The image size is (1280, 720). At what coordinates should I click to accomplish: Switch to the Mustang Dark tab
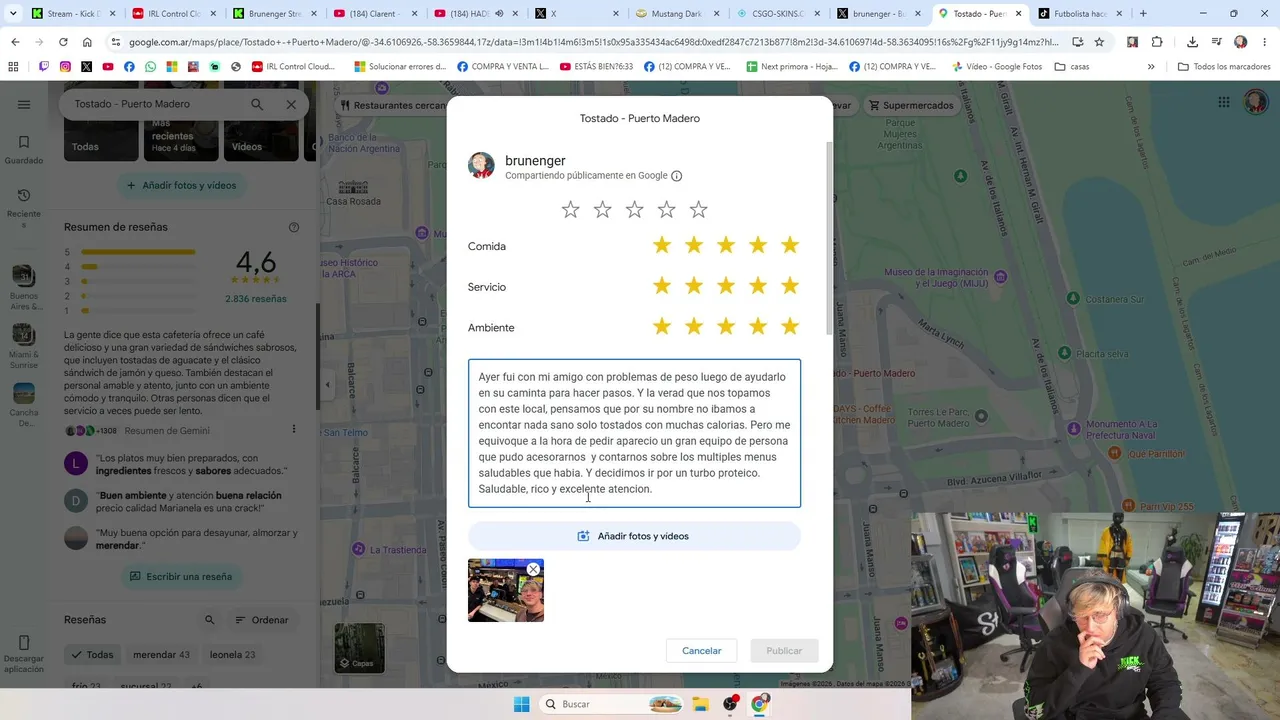click(x=676, y=14)
